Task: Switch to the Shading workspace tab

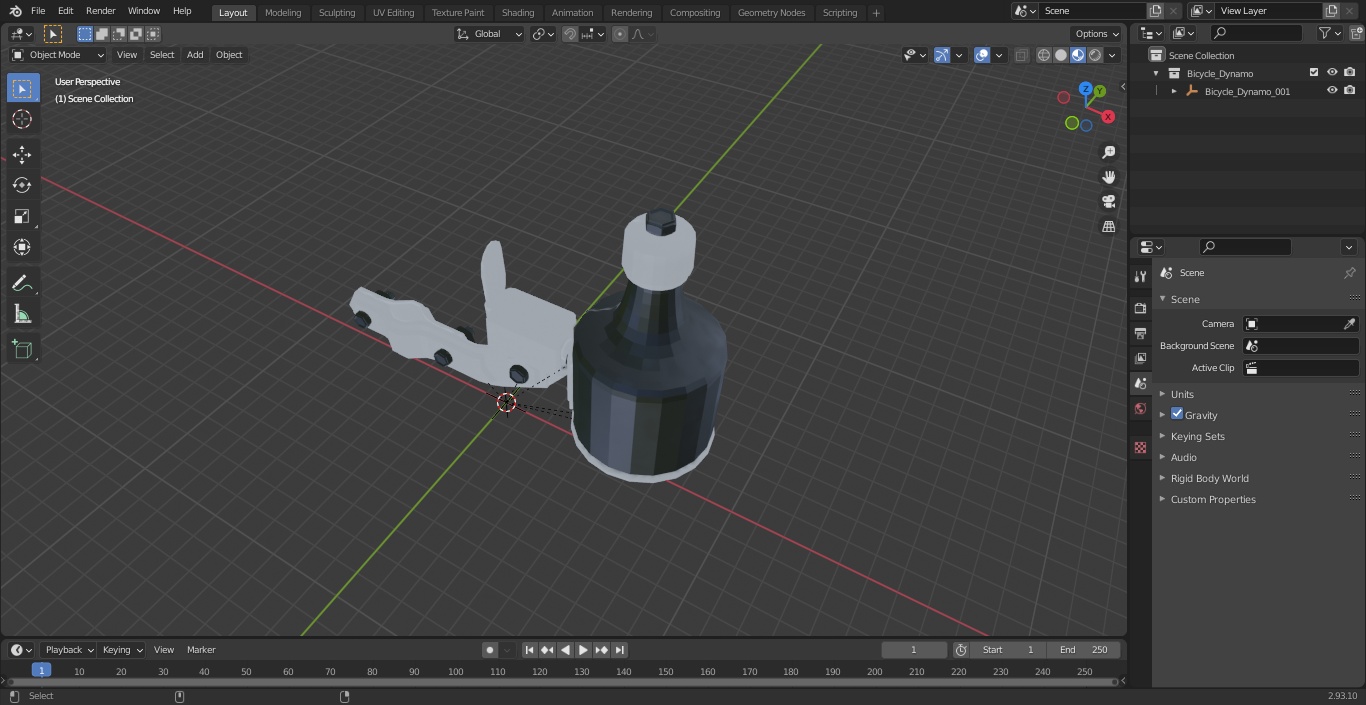Action: pyautogui.click(x=517, y=13)
